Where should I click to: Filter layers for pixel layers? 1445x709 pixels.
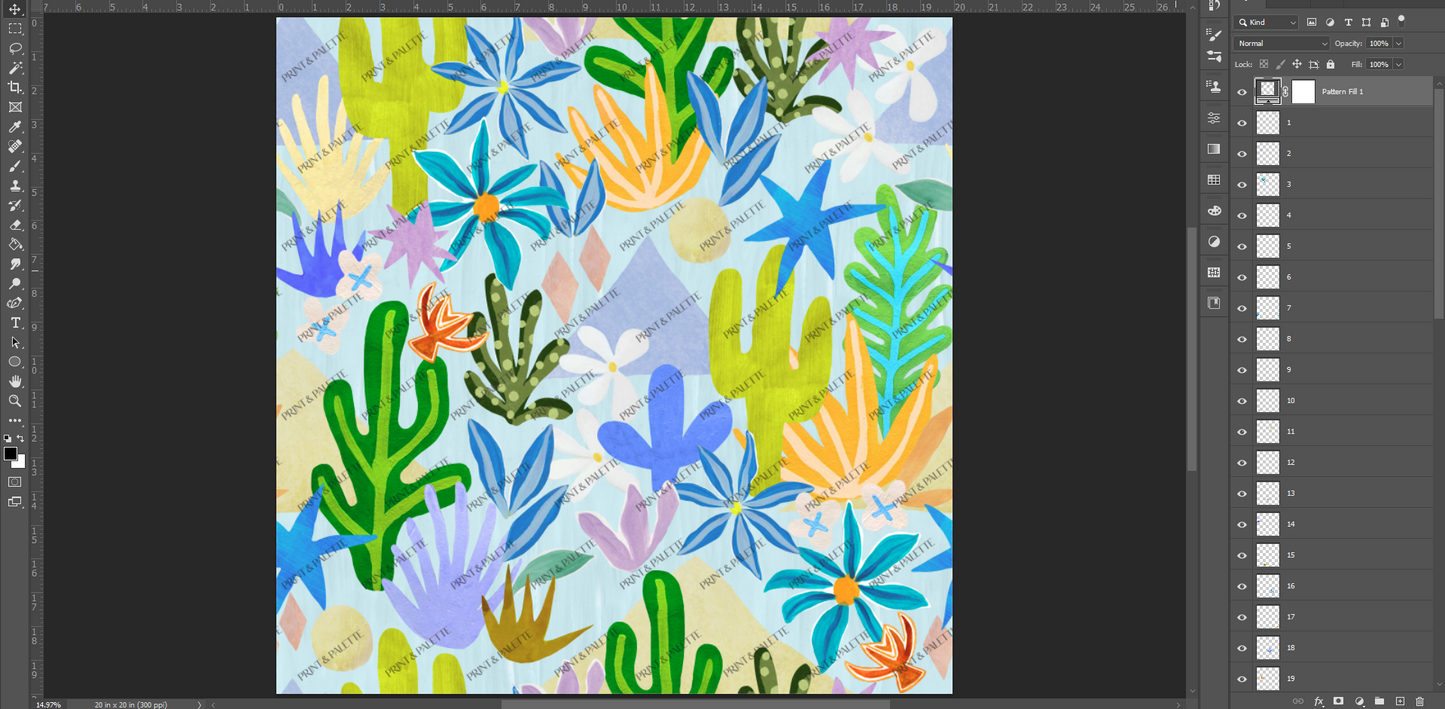point(1312,22)
